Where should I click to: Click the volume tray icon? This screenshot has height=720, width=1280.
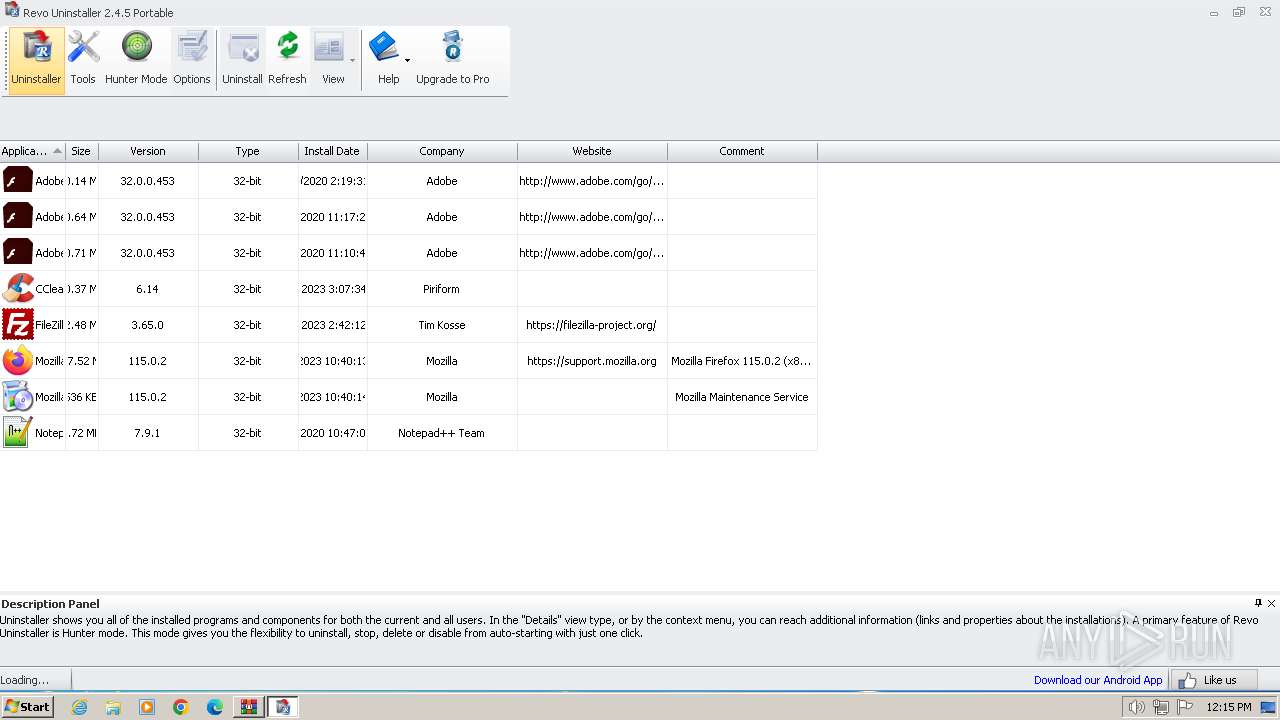[x=1136, y=707]
